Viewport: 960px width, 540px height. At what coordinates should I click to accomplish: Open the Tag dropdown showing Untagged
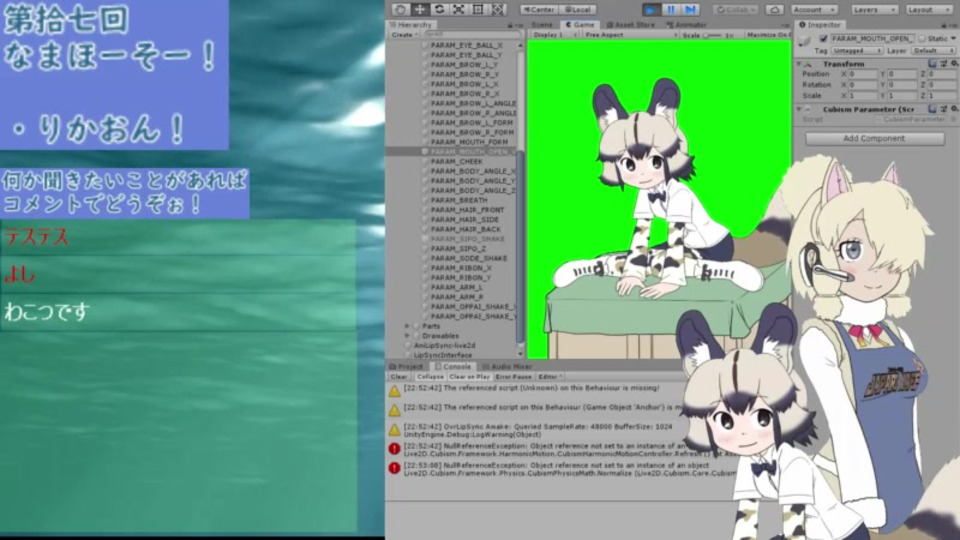click(x=857, y=51)
